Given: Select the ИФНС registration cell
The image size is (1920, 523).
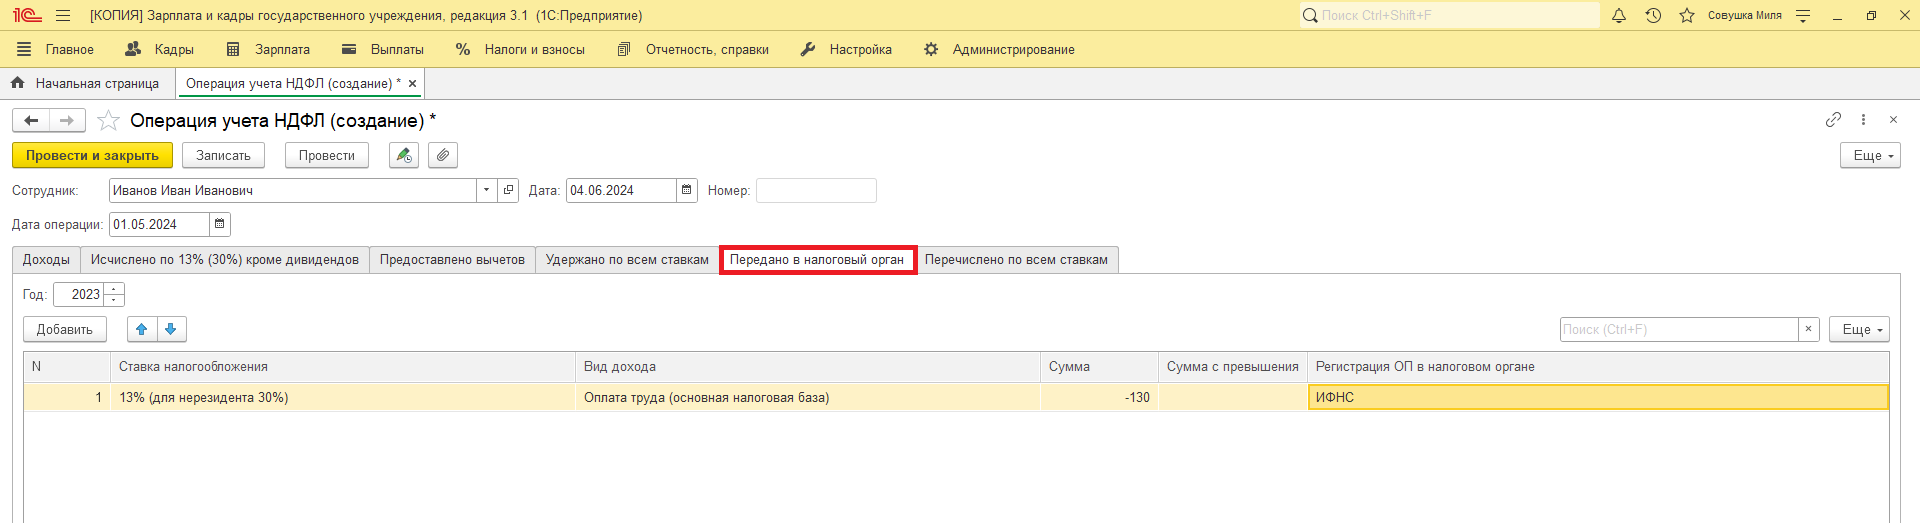Looking at the screenshot, I should [1598, 398].
